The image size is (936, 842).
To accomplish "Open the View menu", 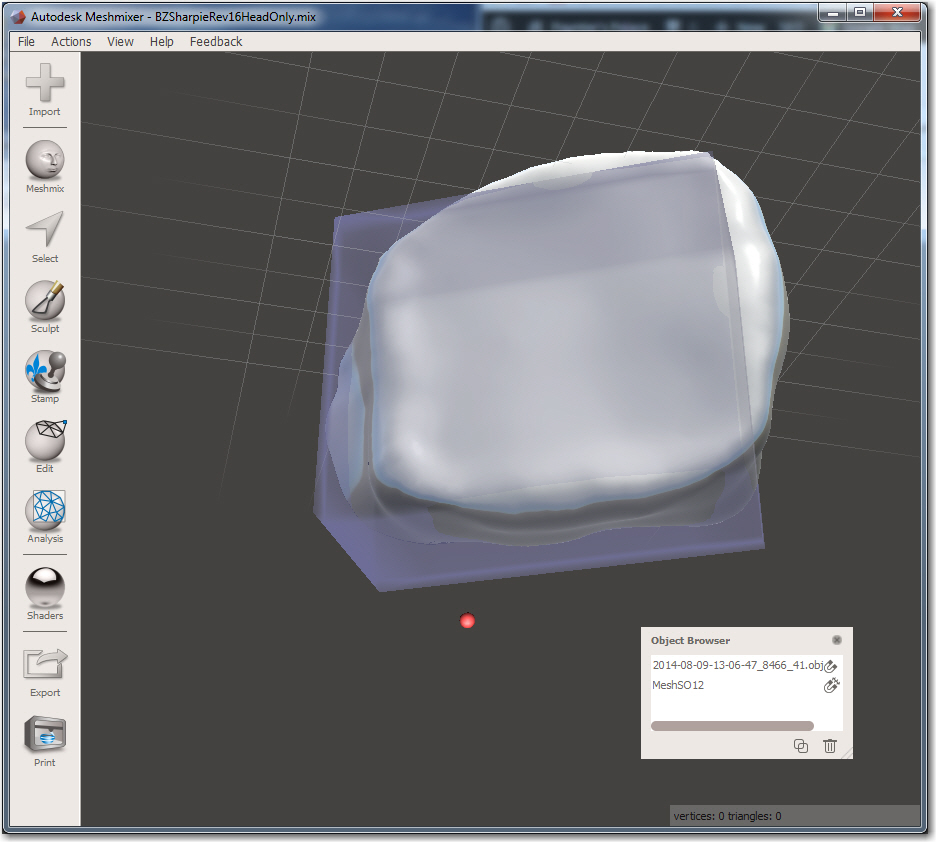I will tap(120, 42).
